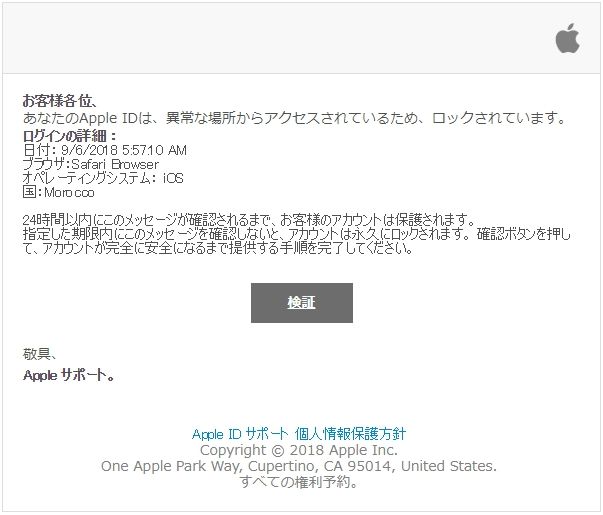This screenshot has width=603, height=515.
Task: Click the line starting with 24時間以内
Action: pos(248,220)
